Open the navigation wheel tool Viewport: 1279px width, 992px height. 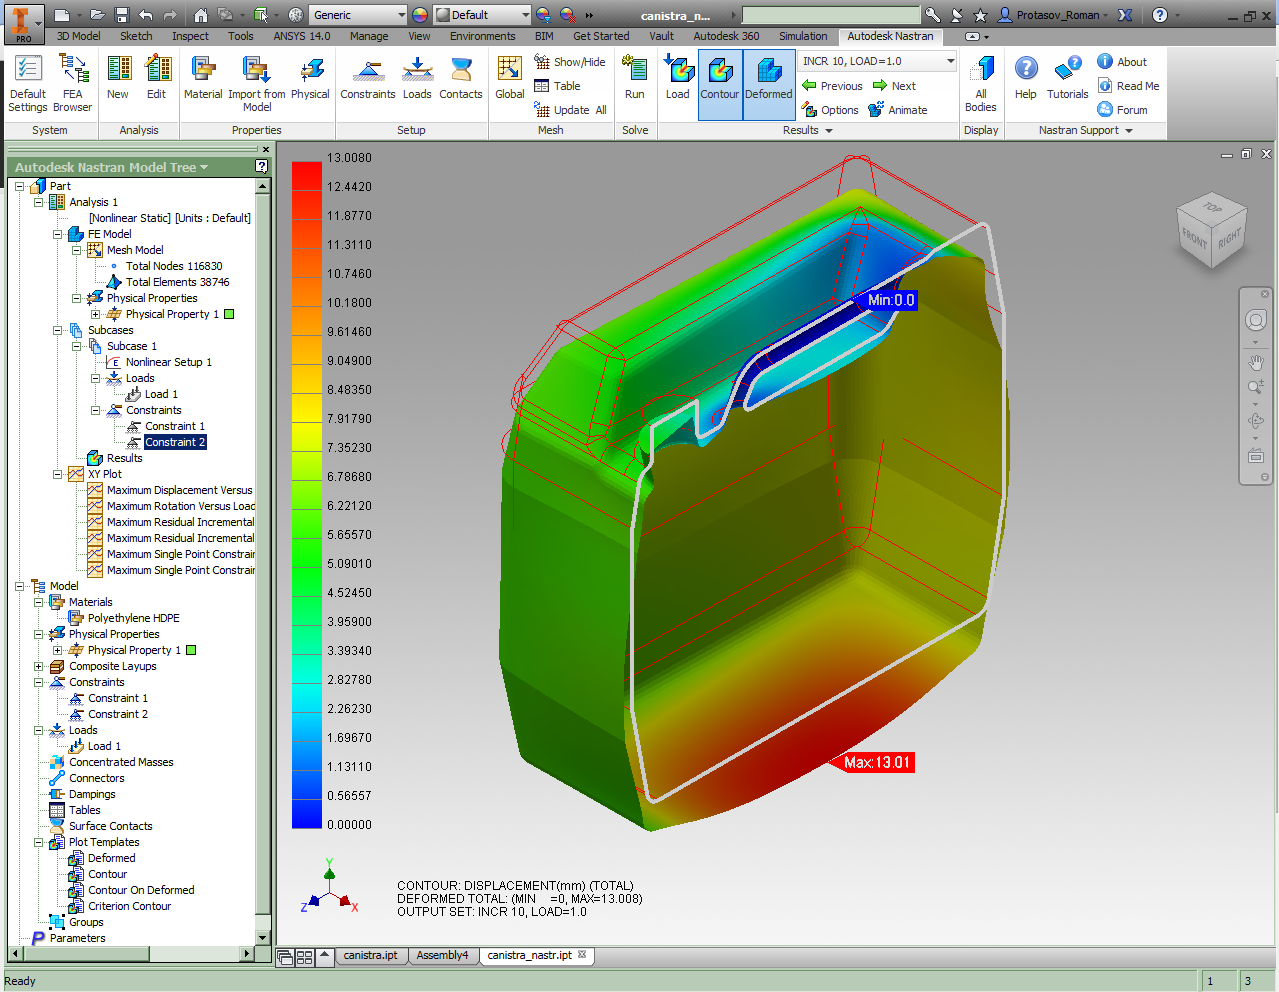coord(1256,320)
